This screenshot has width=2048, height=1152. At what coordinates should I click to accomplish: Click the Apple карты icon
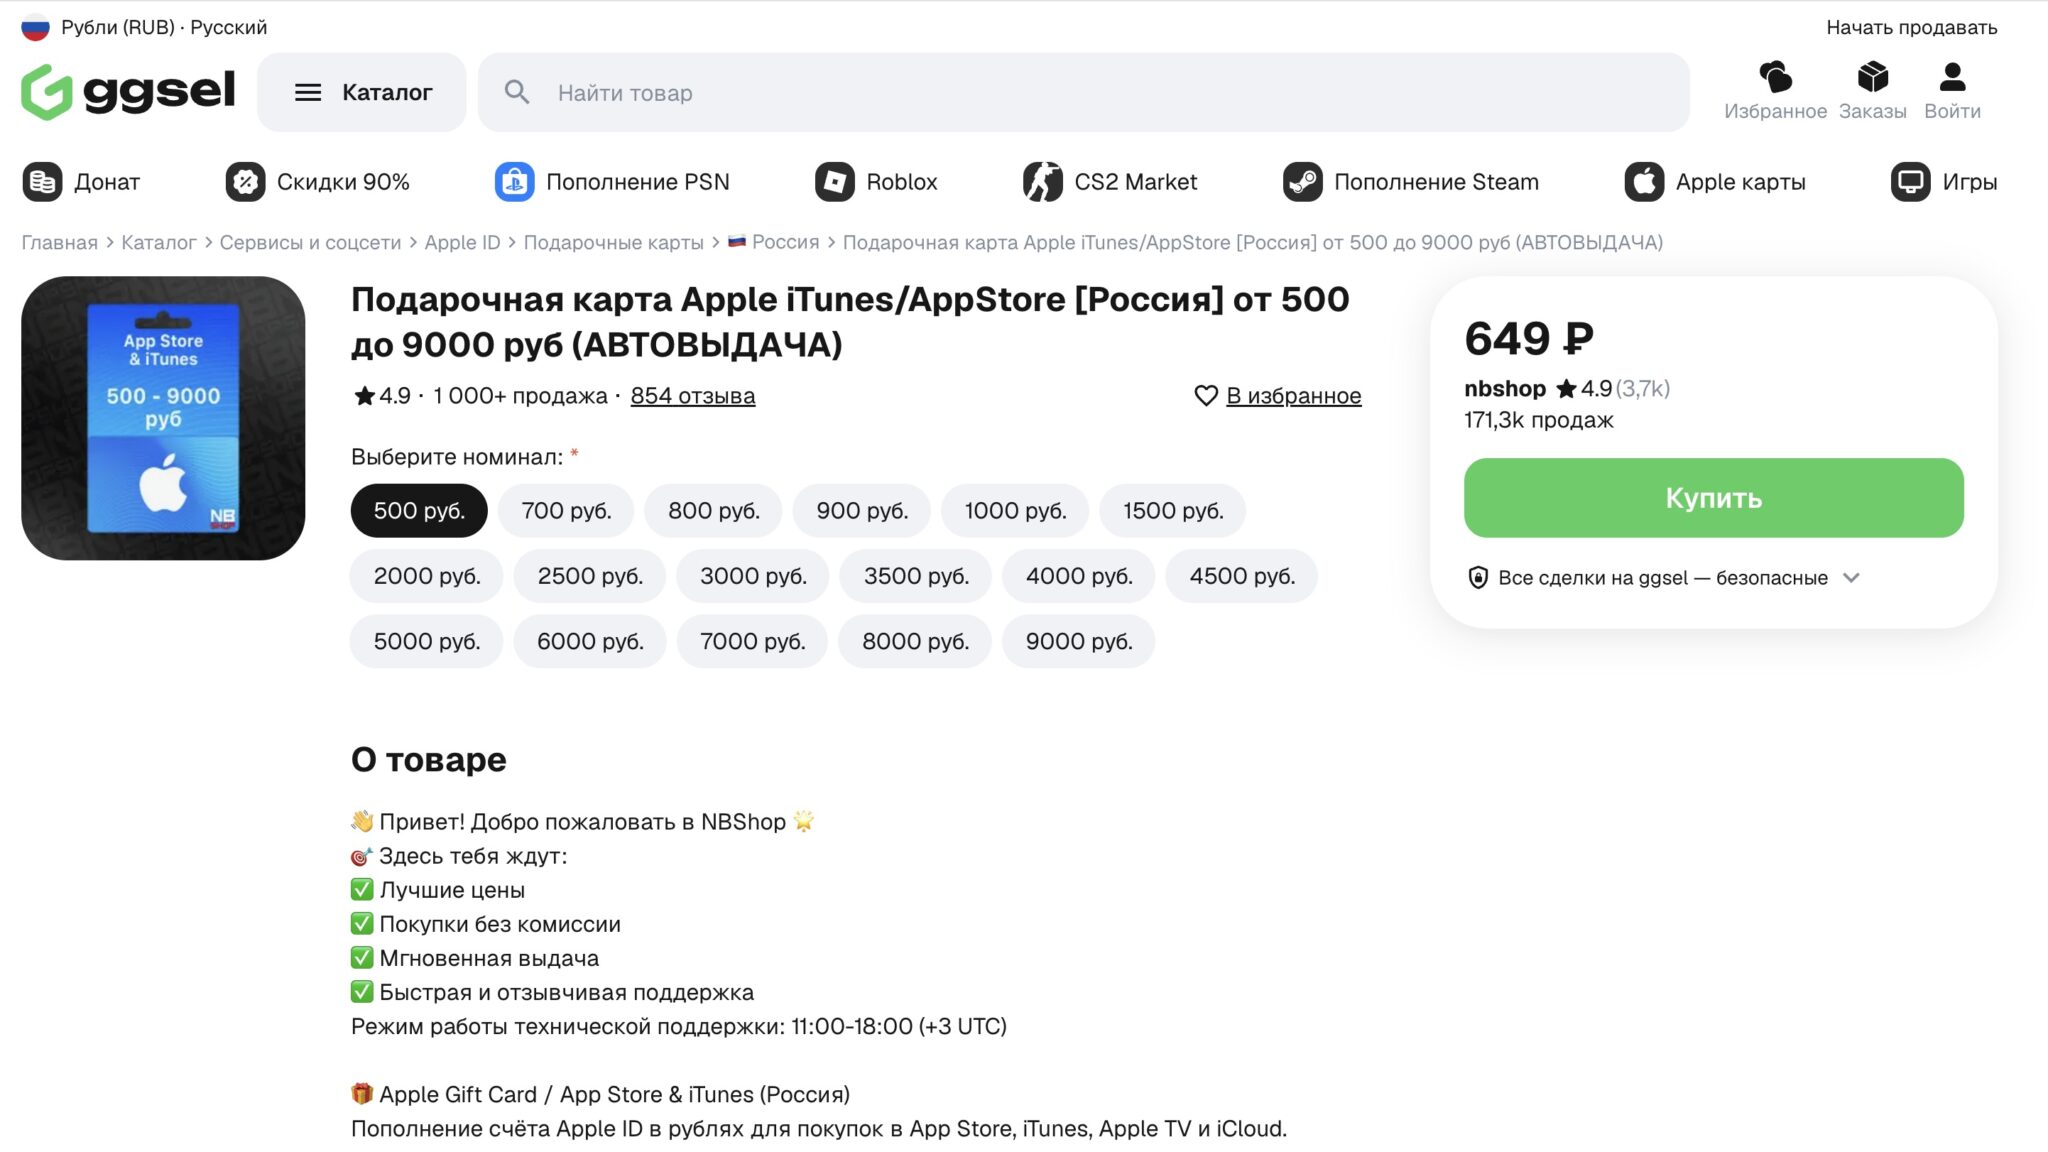[1644, 182]
